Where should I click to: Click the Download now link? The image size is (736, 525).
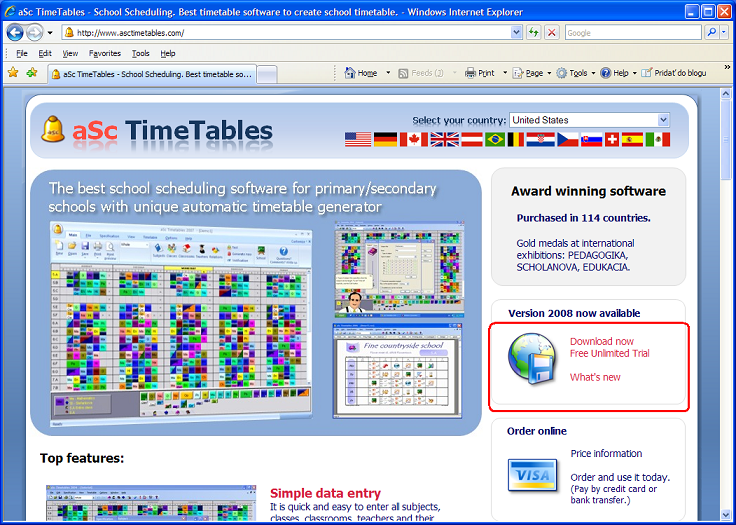pyautogui.click(x=602, y=341)
